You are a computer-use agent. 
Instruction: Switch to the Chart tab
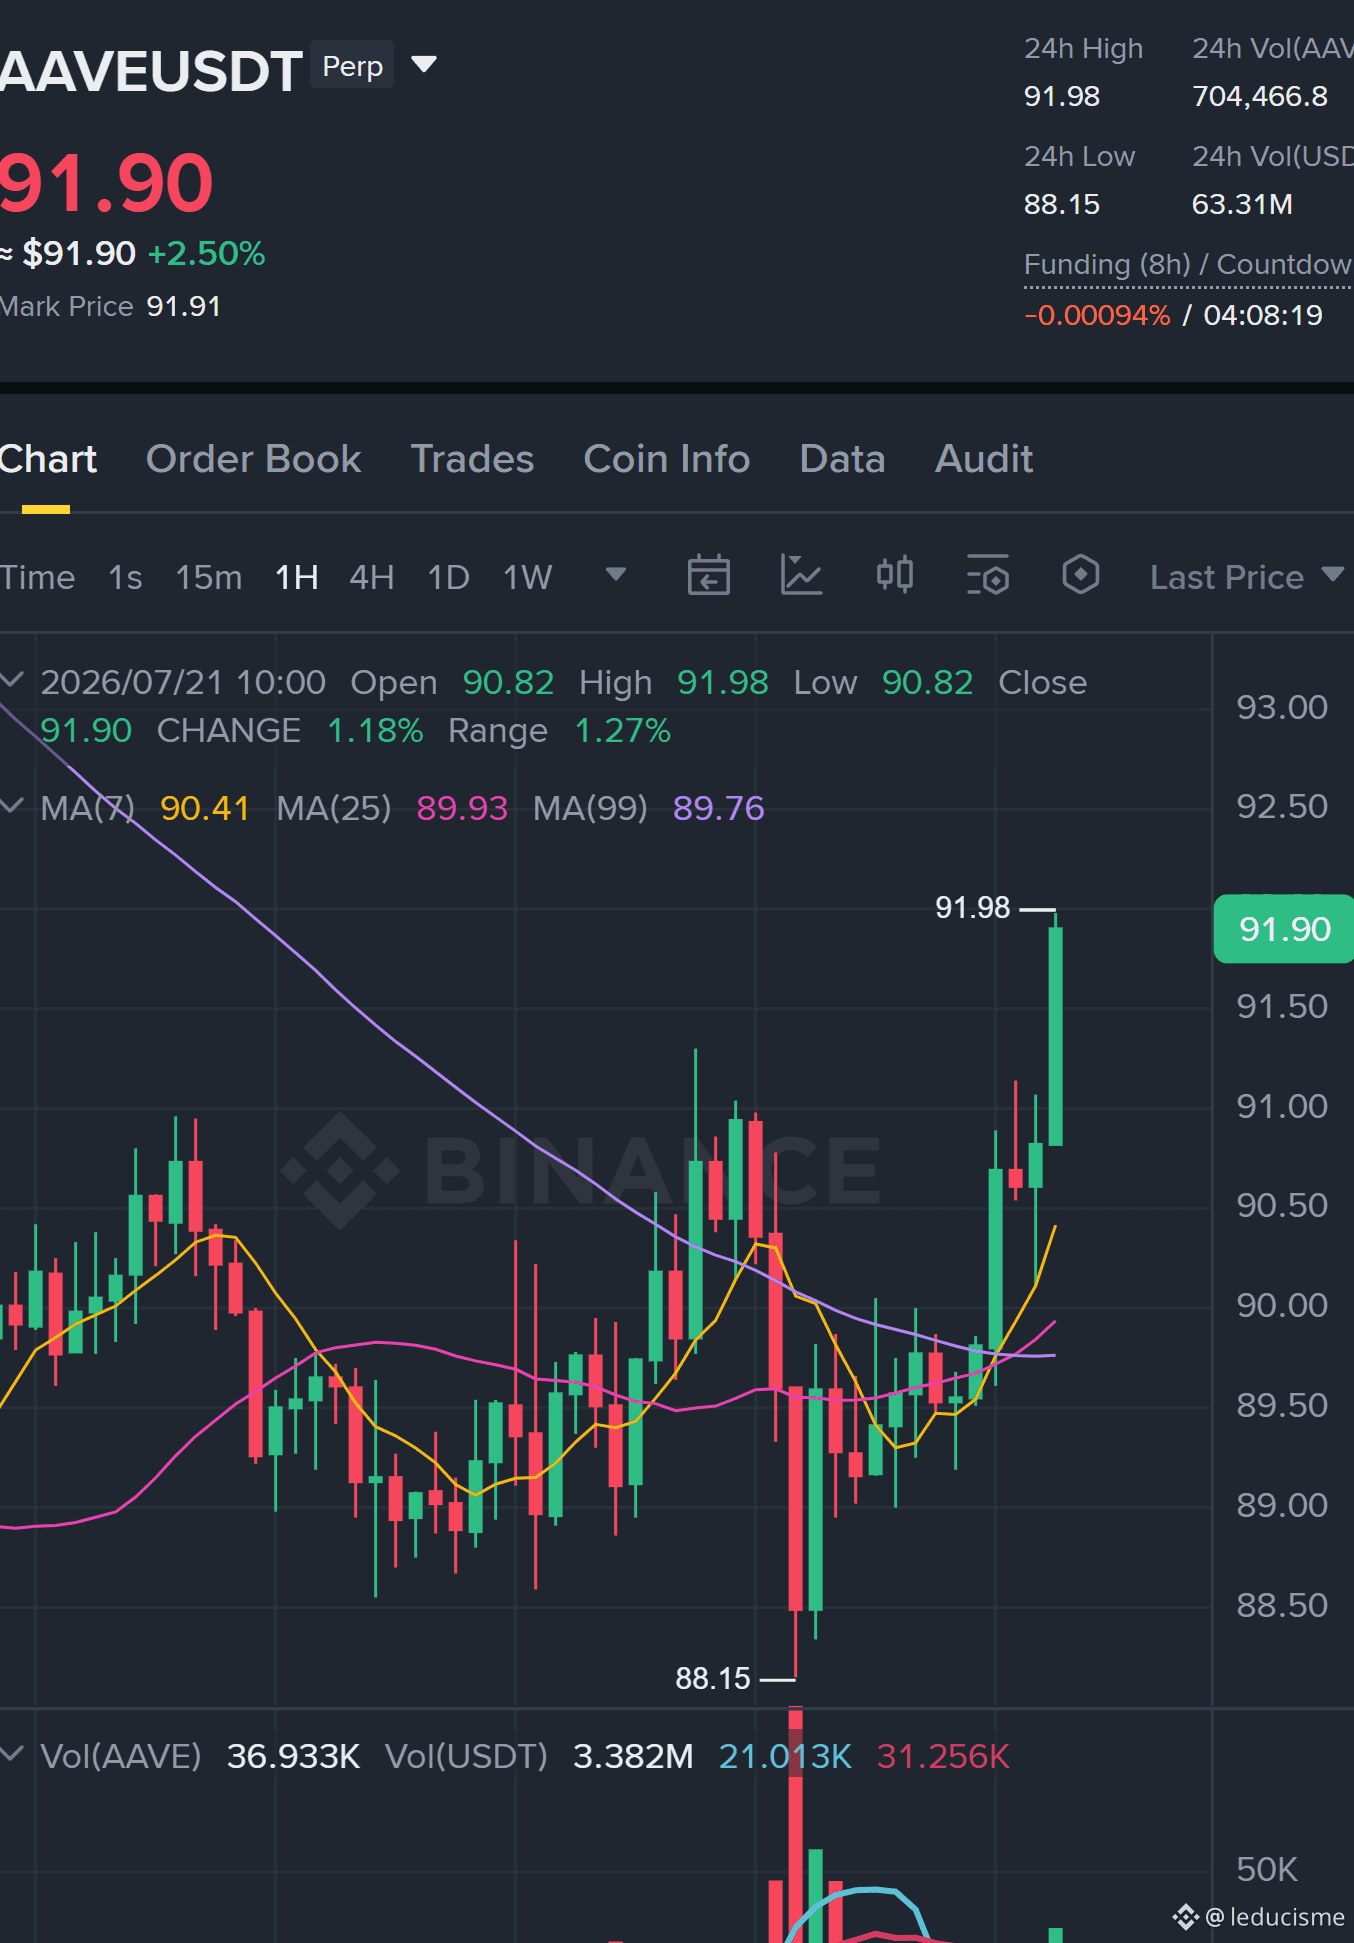48,459
